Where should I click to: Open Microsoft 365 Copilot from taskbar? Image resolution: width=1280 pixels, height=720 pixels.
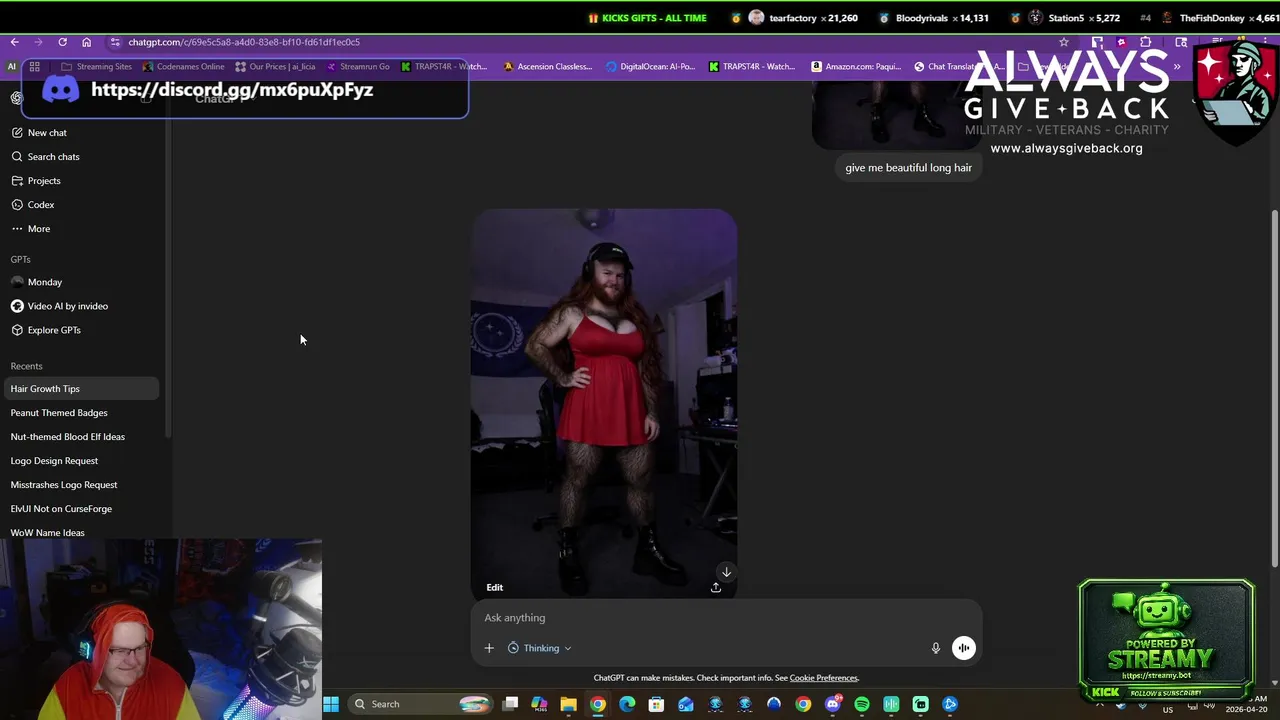(539, 704)
